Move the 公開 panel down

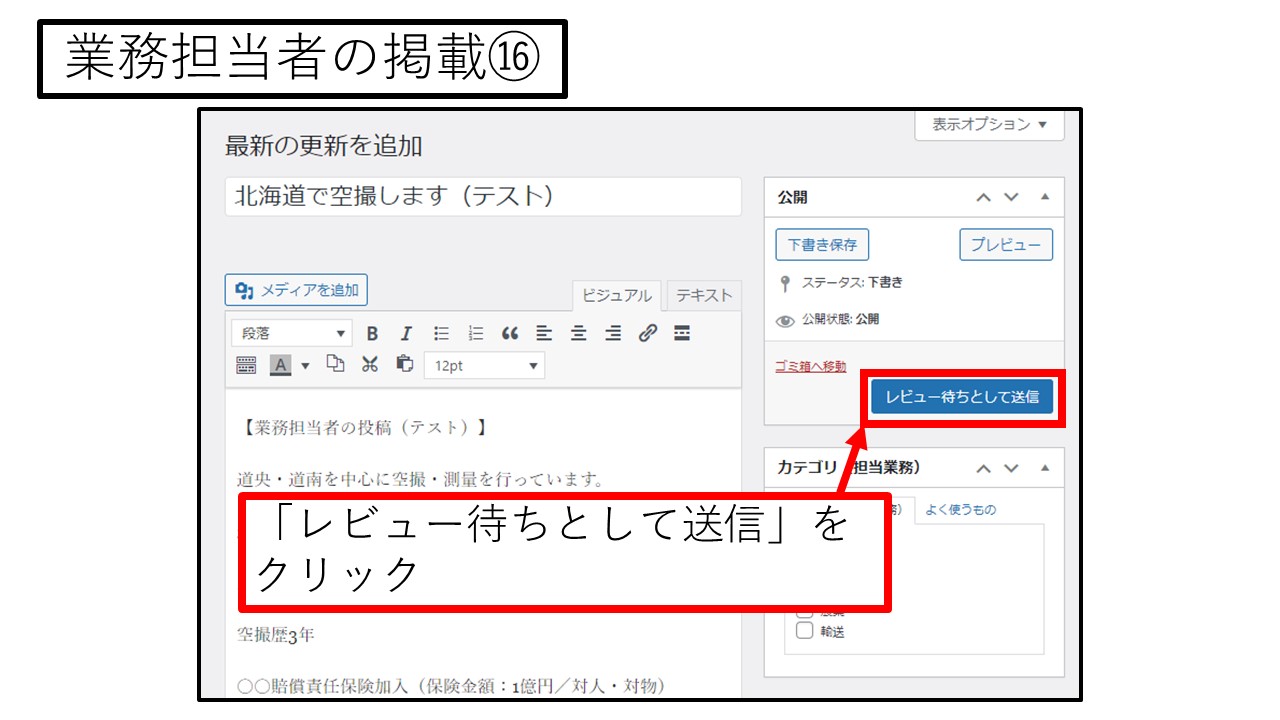click(x=1011, y=198)
